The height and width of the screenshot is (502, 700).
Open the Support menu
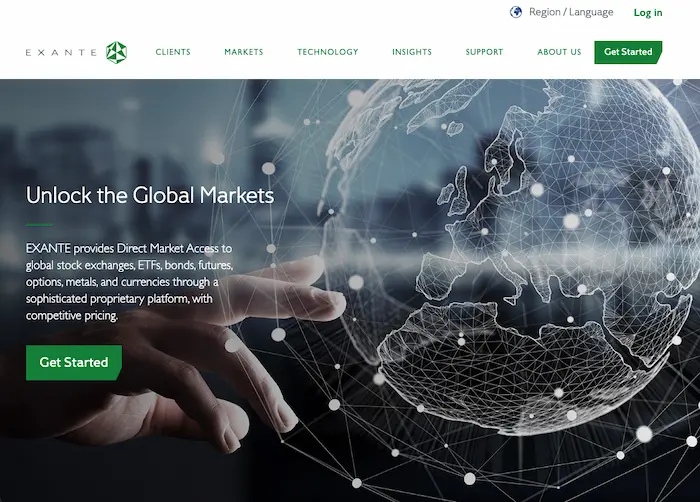tap(484, 52)
